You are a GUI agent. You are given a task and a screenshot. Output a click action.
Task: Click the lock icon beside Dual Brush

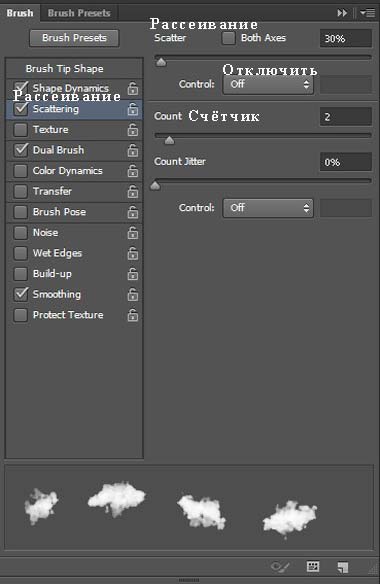[133, 150]
